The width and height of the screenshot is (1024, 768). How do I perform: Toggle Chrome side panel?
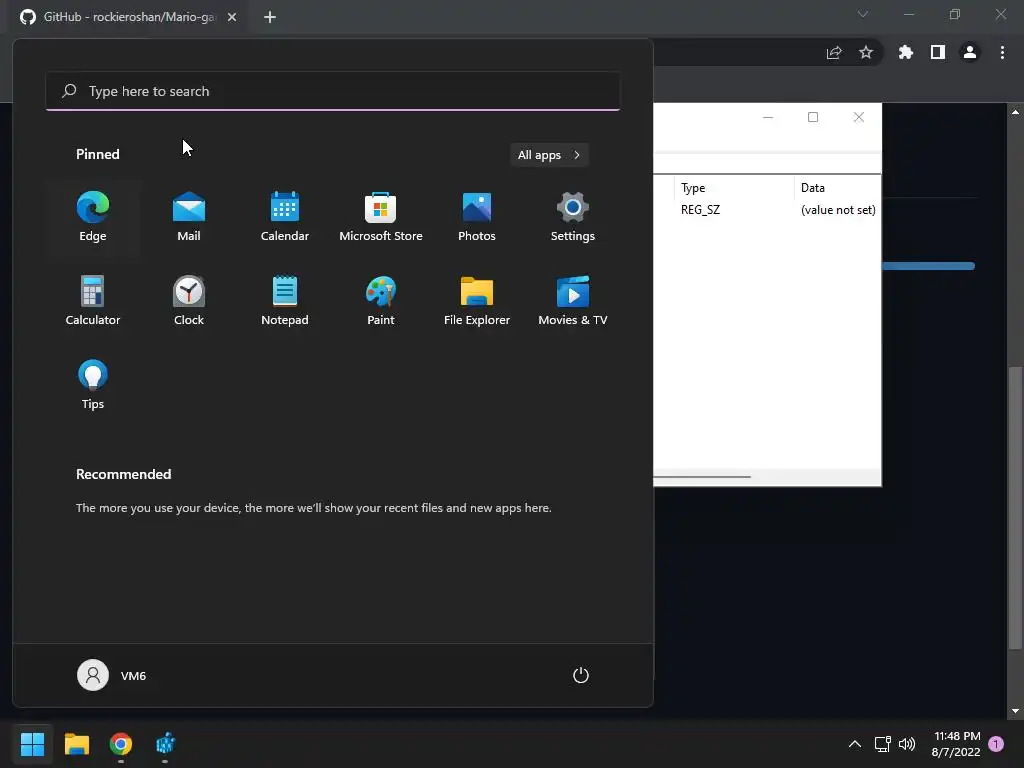tap(938, 52)
